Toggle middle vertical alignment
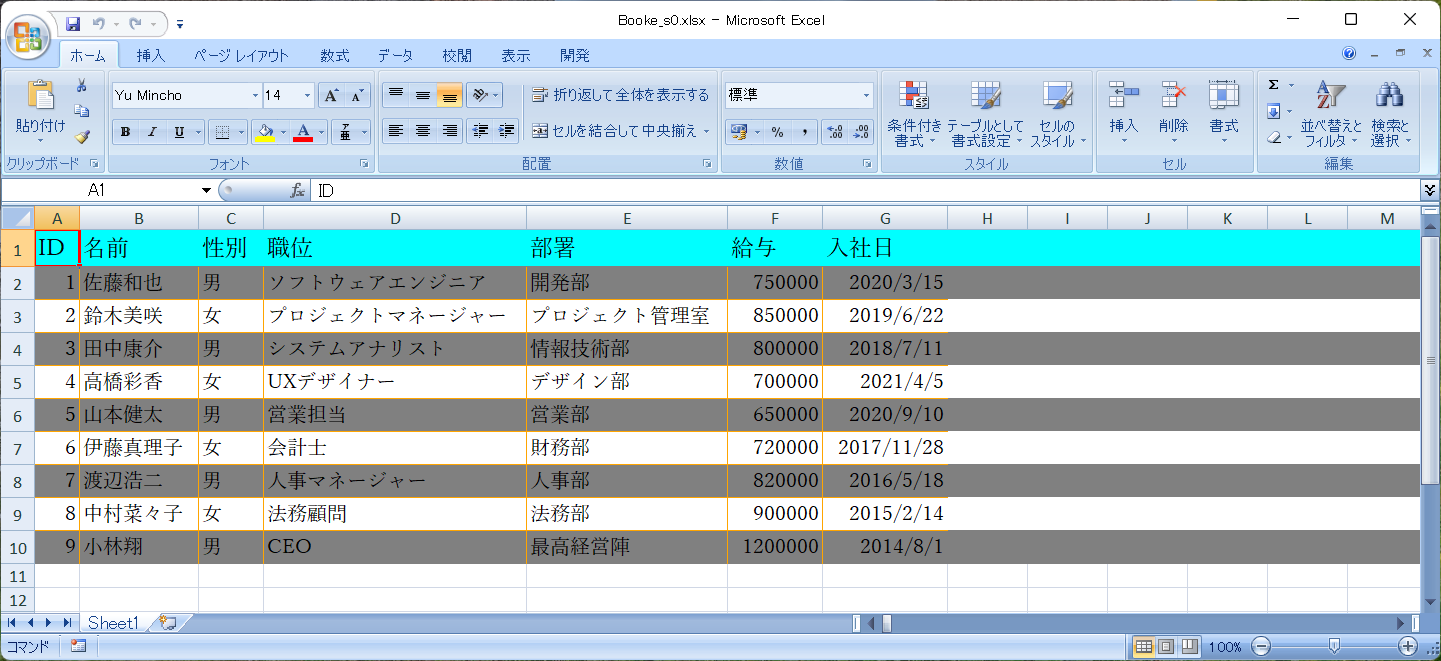 coord(423,96)
